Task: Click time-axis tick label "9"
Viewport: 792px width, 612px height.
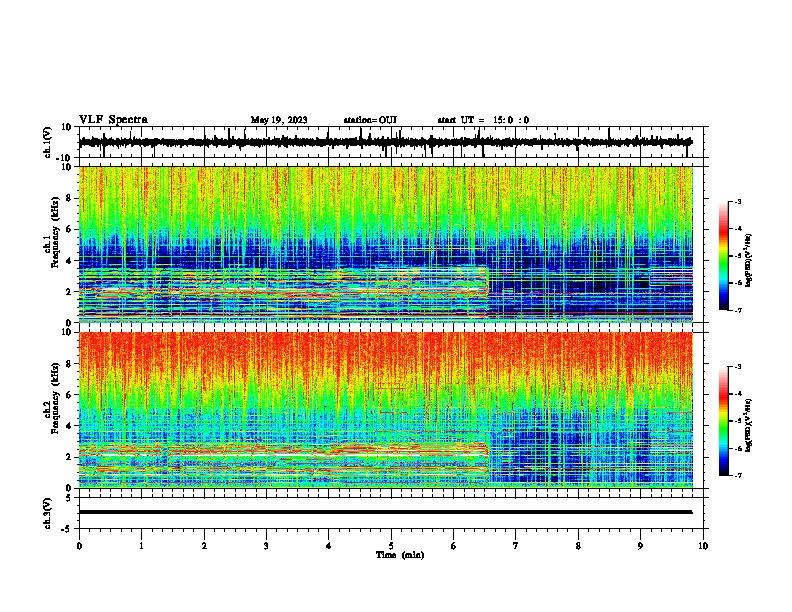Action: 640,546
